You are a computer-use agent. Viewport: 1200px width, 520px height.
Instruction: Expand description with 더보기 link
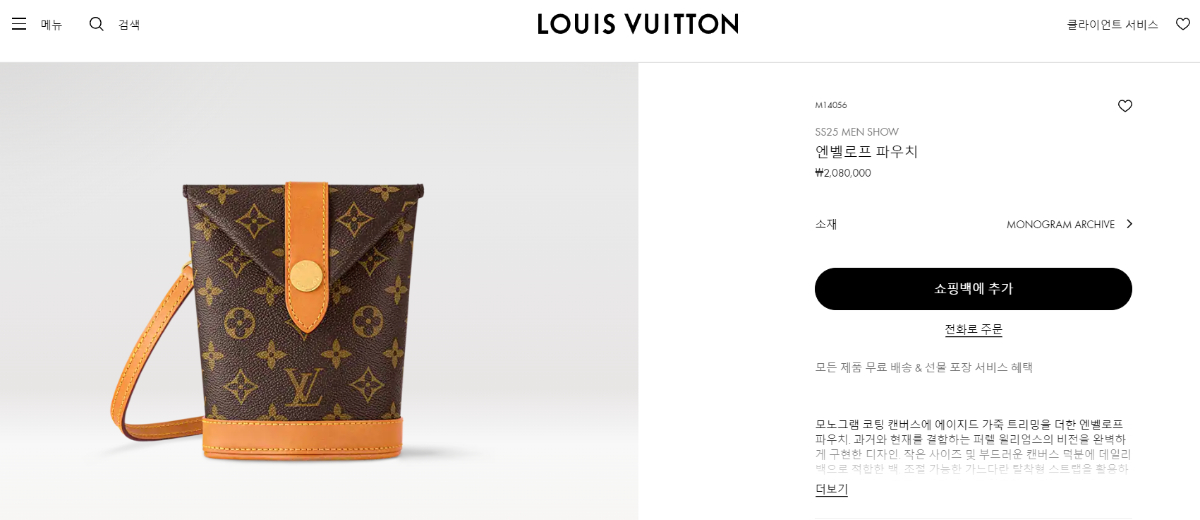[x=831, y=489]
